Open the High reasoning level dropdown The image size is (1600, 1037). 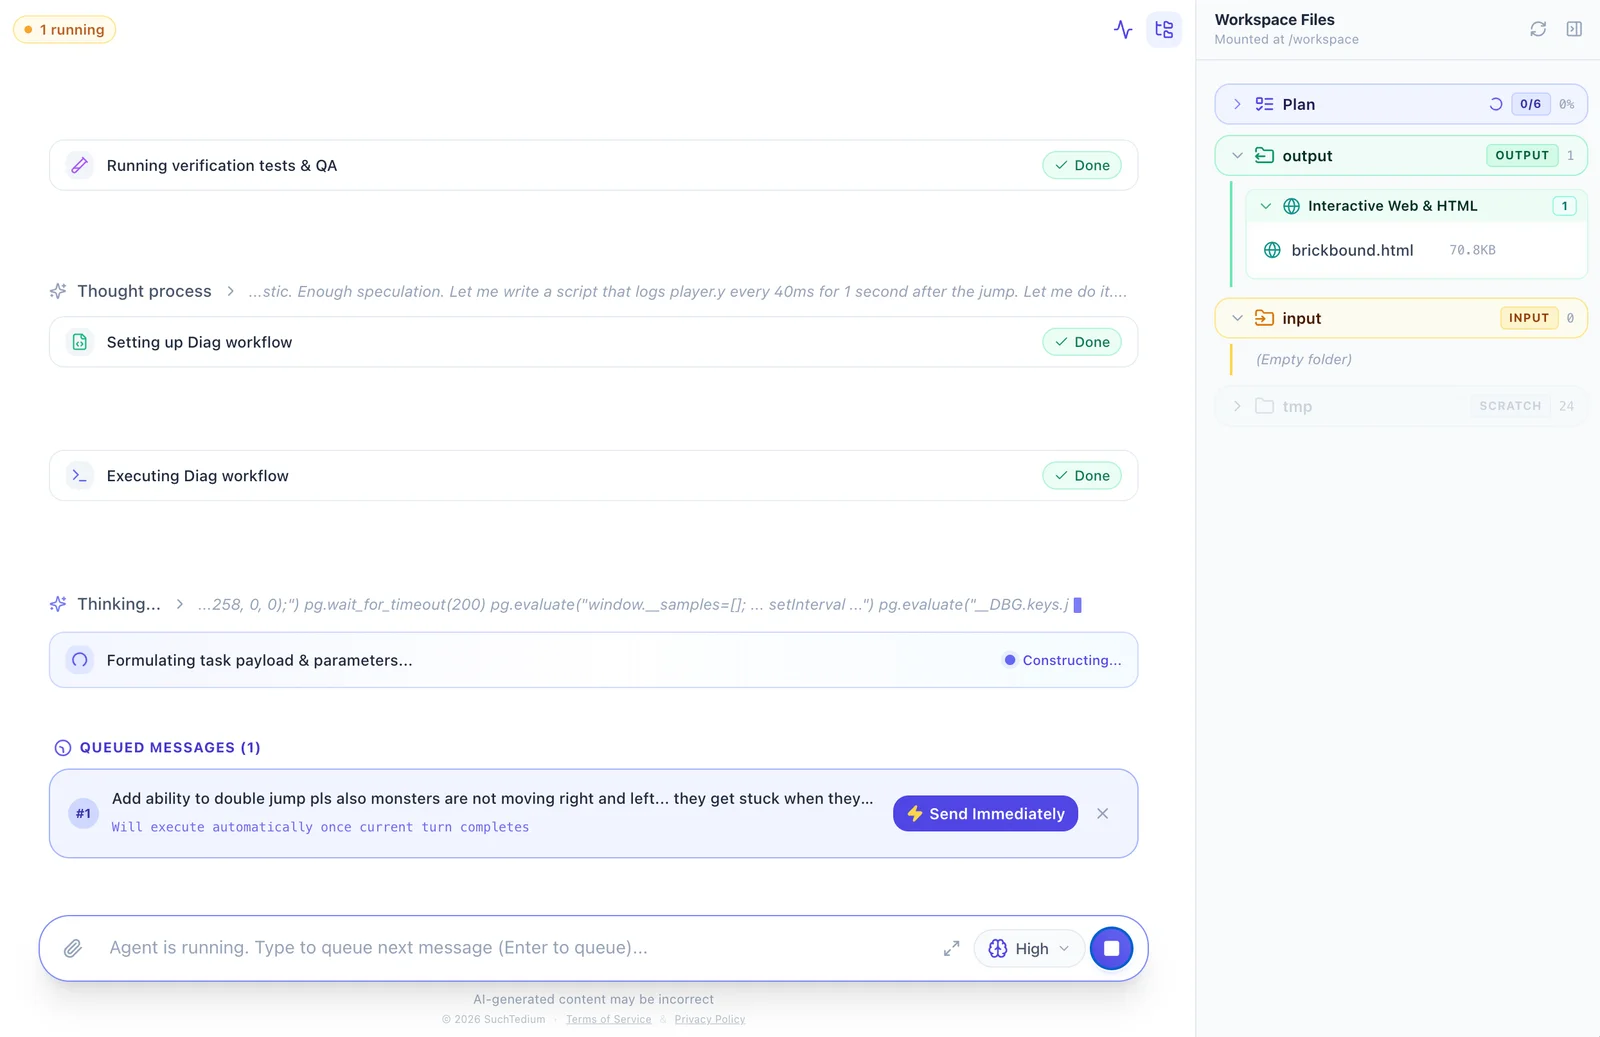[1029, 948]
